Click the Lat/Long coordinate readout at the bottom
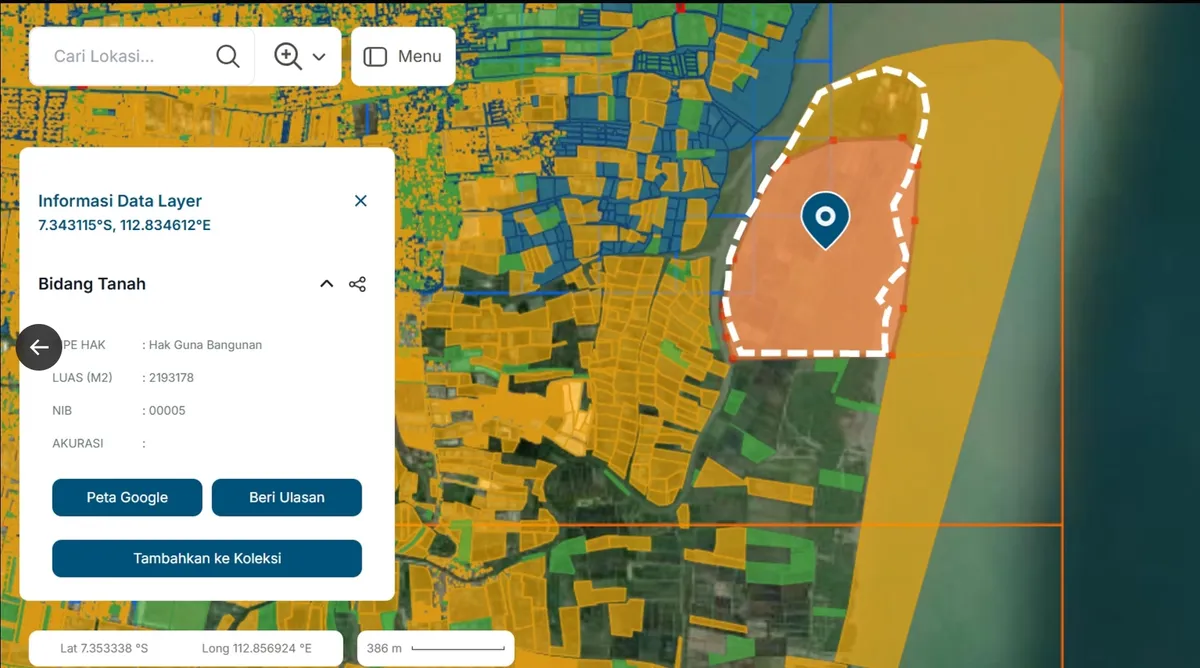This screenshot has height=668, width=1200. 186,648
